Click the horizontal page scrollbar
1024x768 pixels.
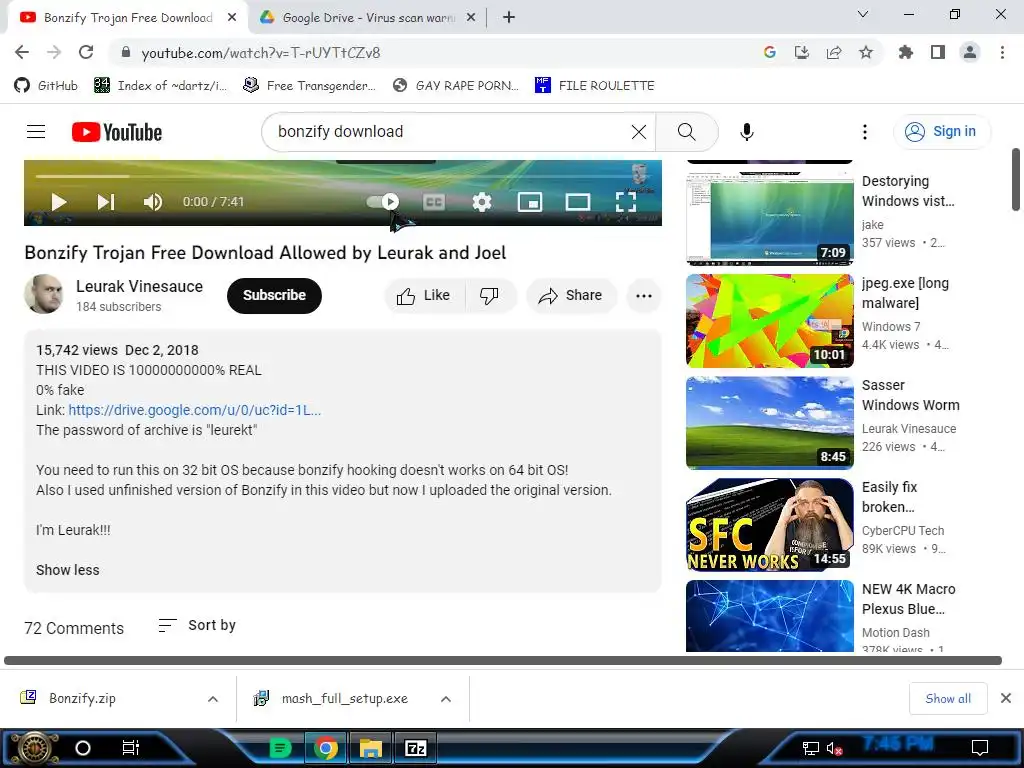(503, 661)
